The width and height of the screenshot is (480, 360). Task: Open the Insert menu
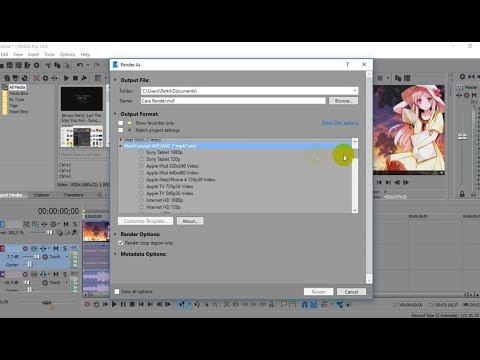[33, 54]
